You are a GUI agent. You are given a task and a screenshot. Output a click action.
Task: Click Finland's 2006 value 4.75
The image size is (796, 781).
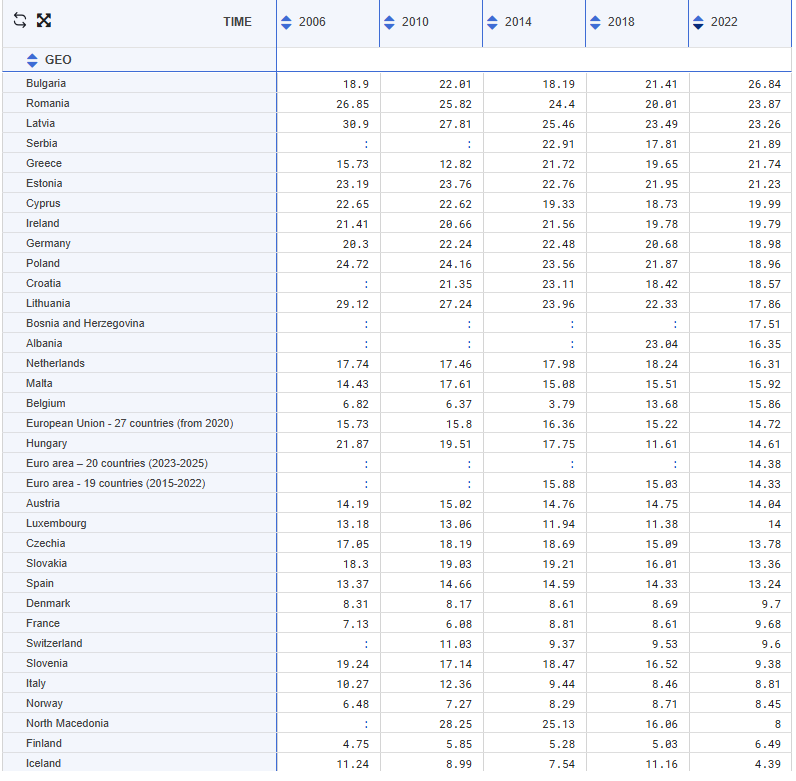[356, 744]
